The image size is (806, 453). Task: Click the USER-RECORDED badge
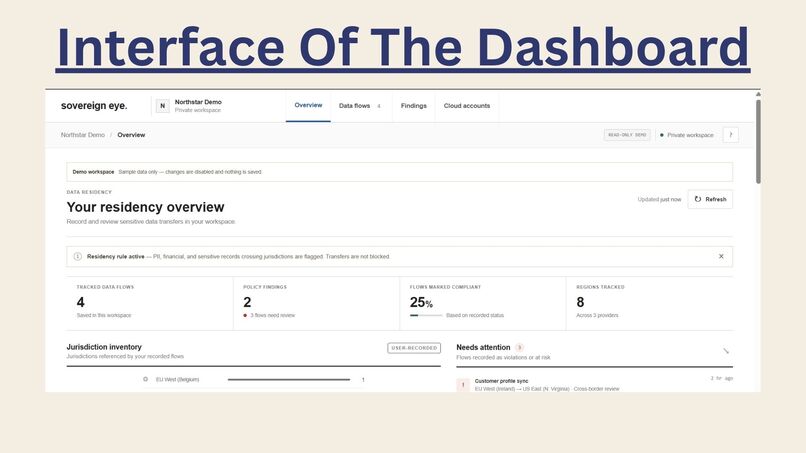pyautogui.click(x=414, y=348)
